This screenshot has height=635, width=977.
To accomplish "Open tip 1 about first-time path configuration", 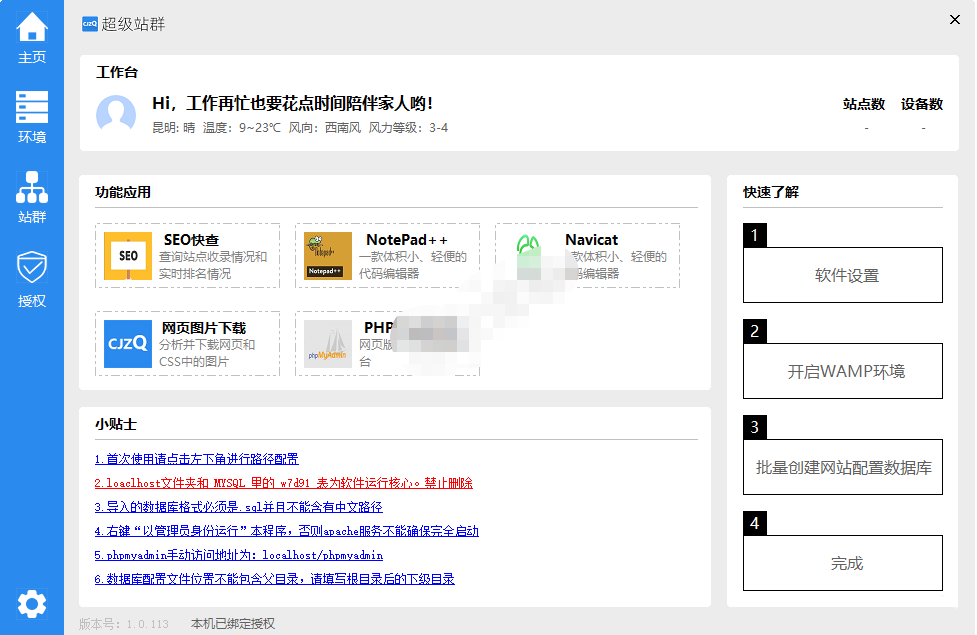I will 196,459.
